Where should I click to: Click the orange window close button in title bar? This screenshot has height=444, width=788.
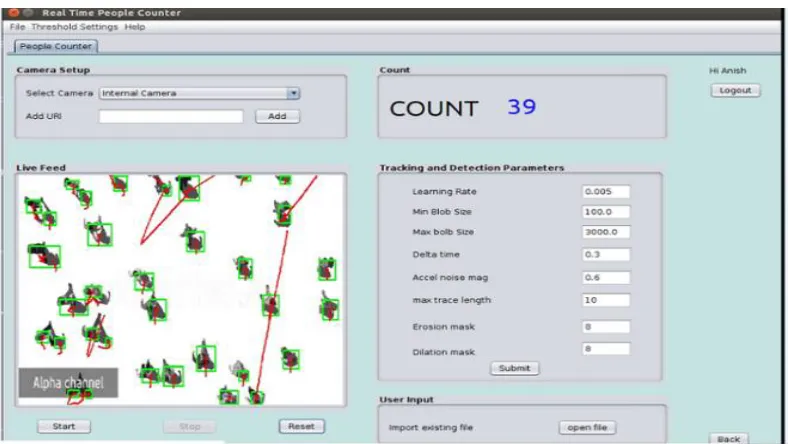[x=14, y=13]
